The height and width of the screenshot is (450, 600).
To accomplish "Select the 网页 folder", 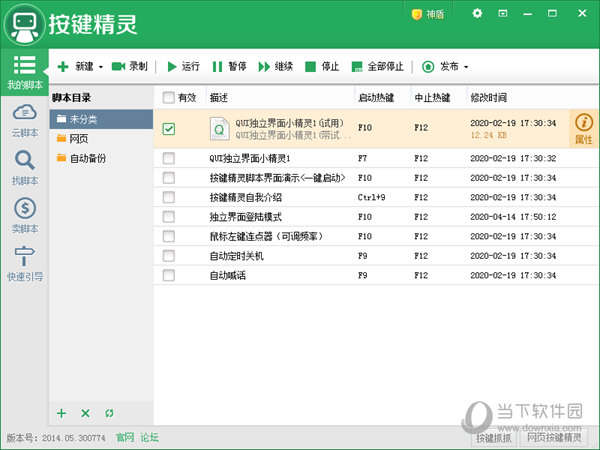I will (101, 139).
